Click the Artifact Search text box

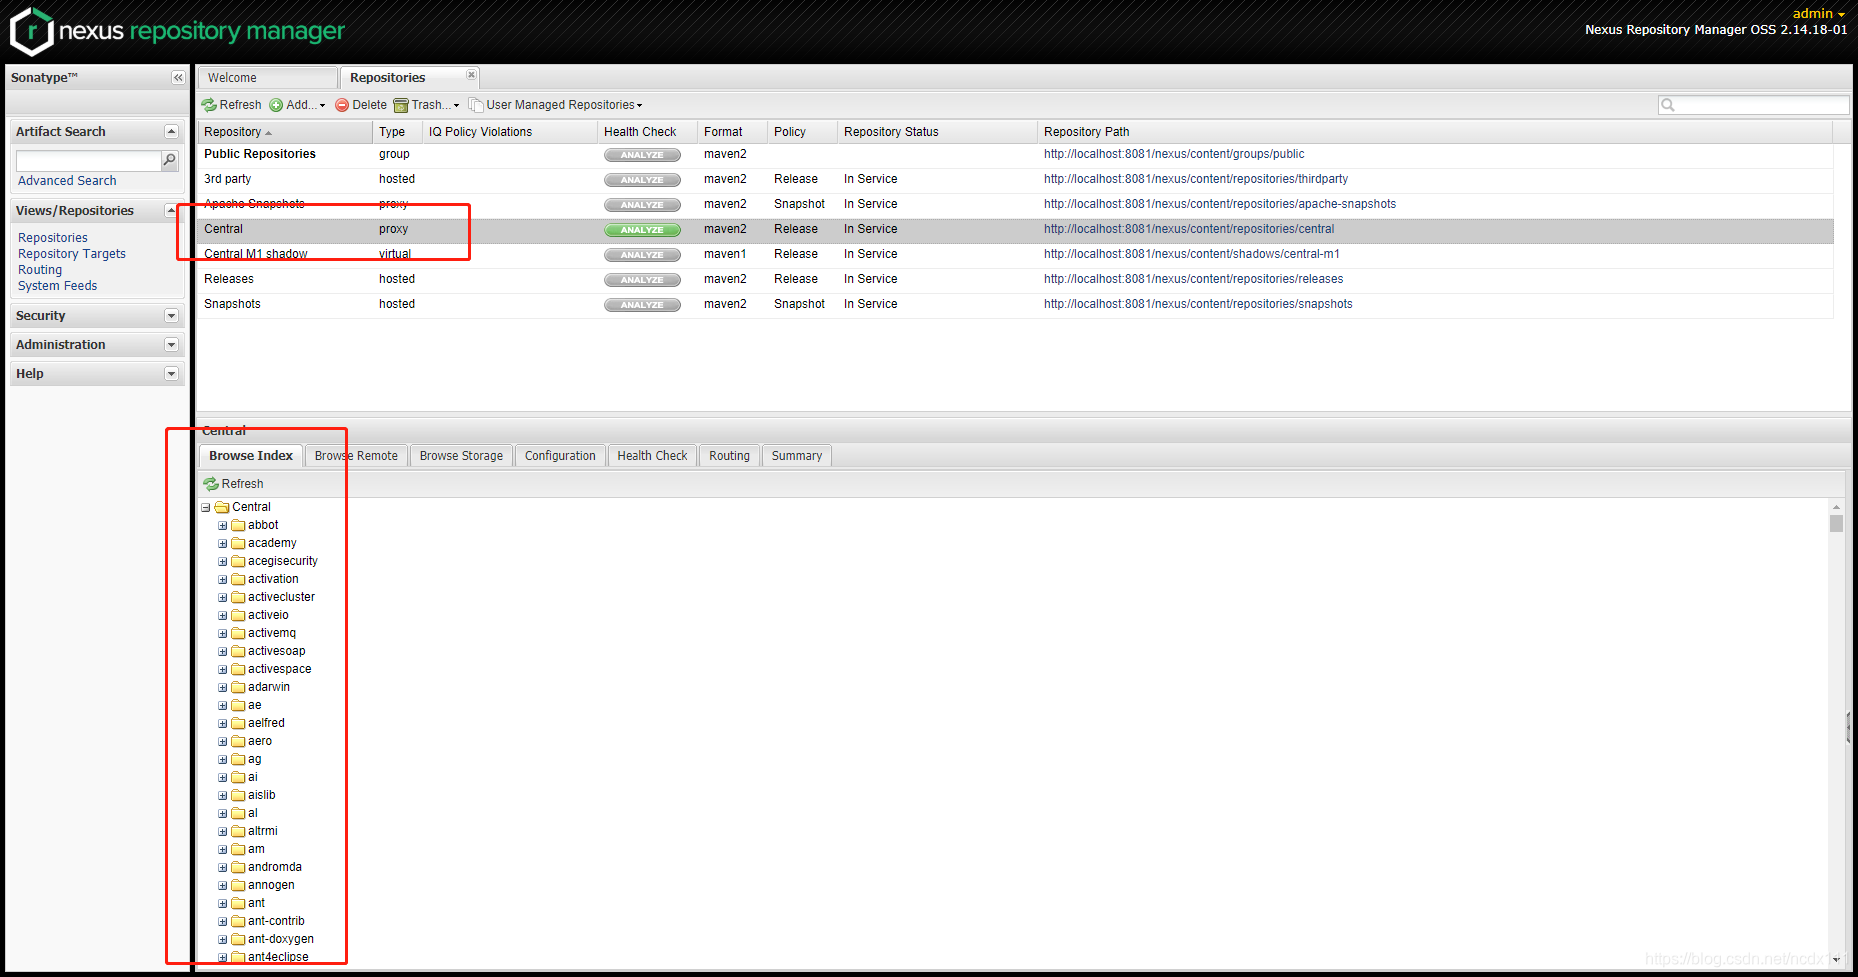(88, 160)
